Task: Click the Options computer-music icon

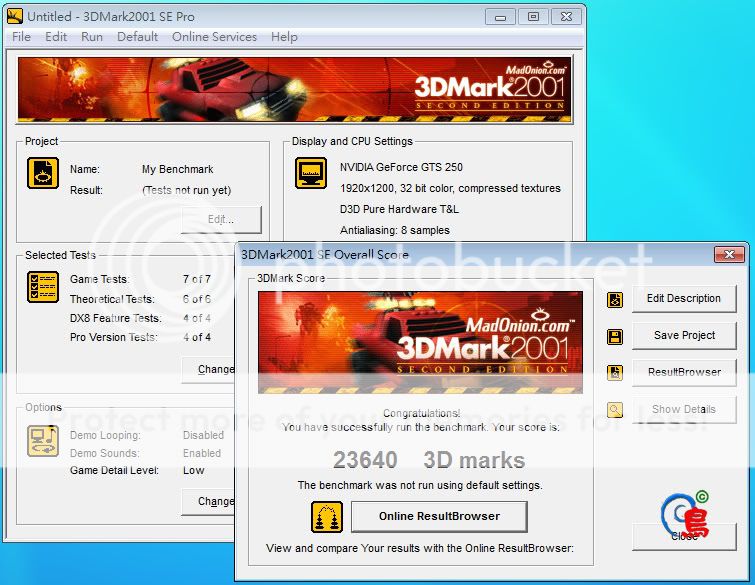Action: tap(42, 440)
